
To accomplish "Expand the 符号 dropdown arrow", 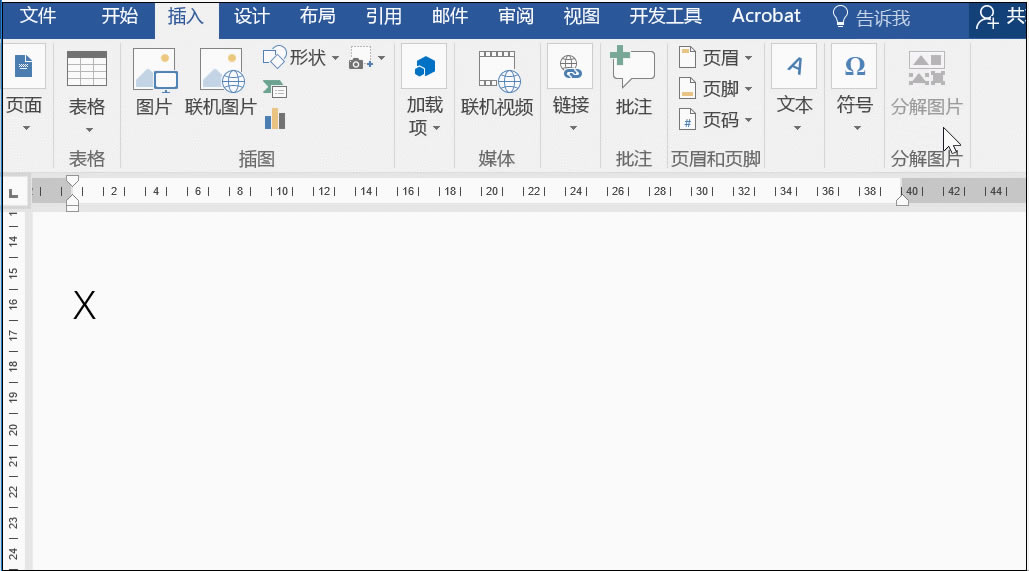I will pyautogui.click(x=856, y=128).
